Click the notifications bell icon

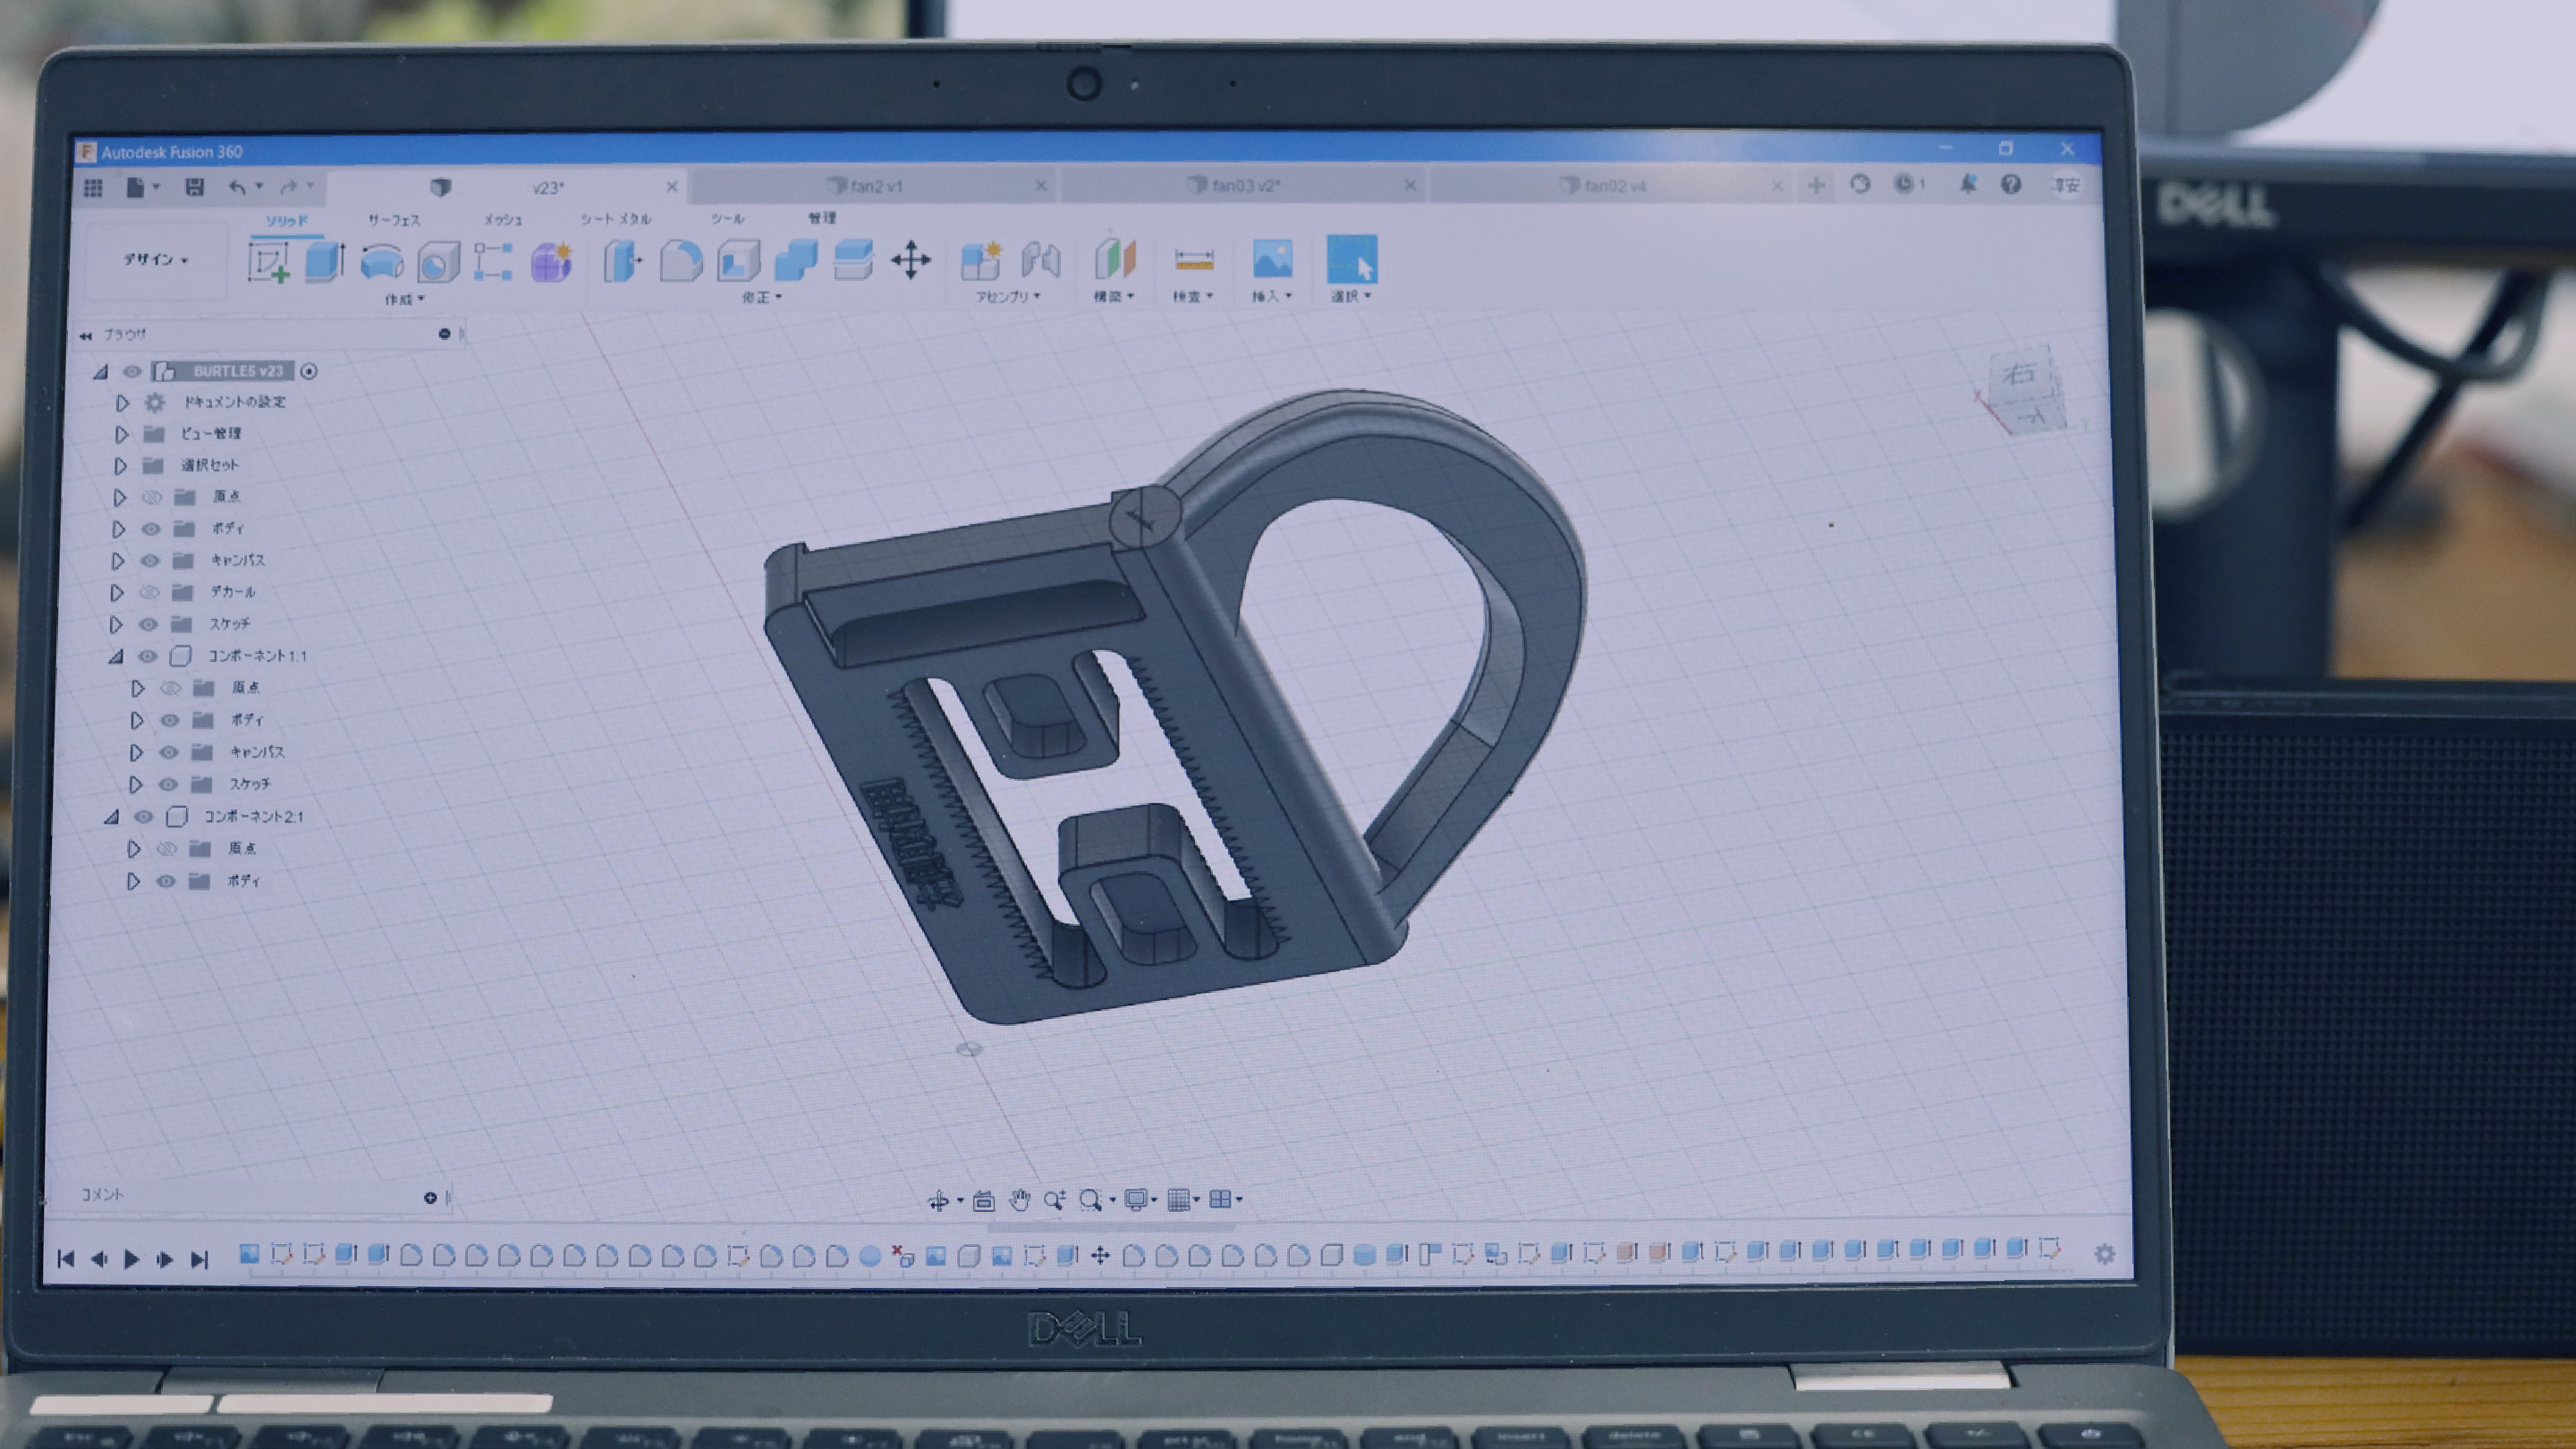point(1967,184)
